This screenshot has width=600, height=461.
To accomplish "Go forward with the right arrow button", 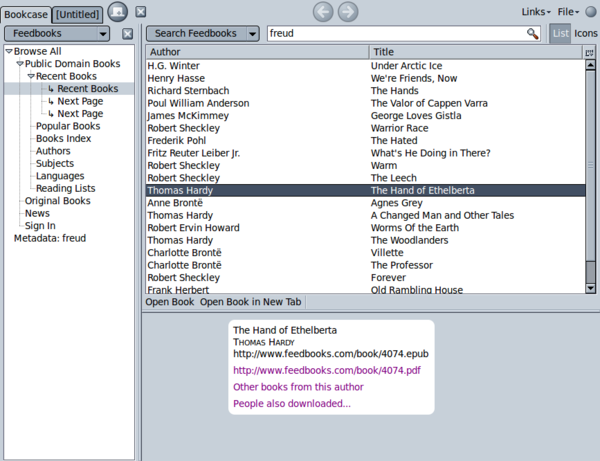I will click(348, 12).
